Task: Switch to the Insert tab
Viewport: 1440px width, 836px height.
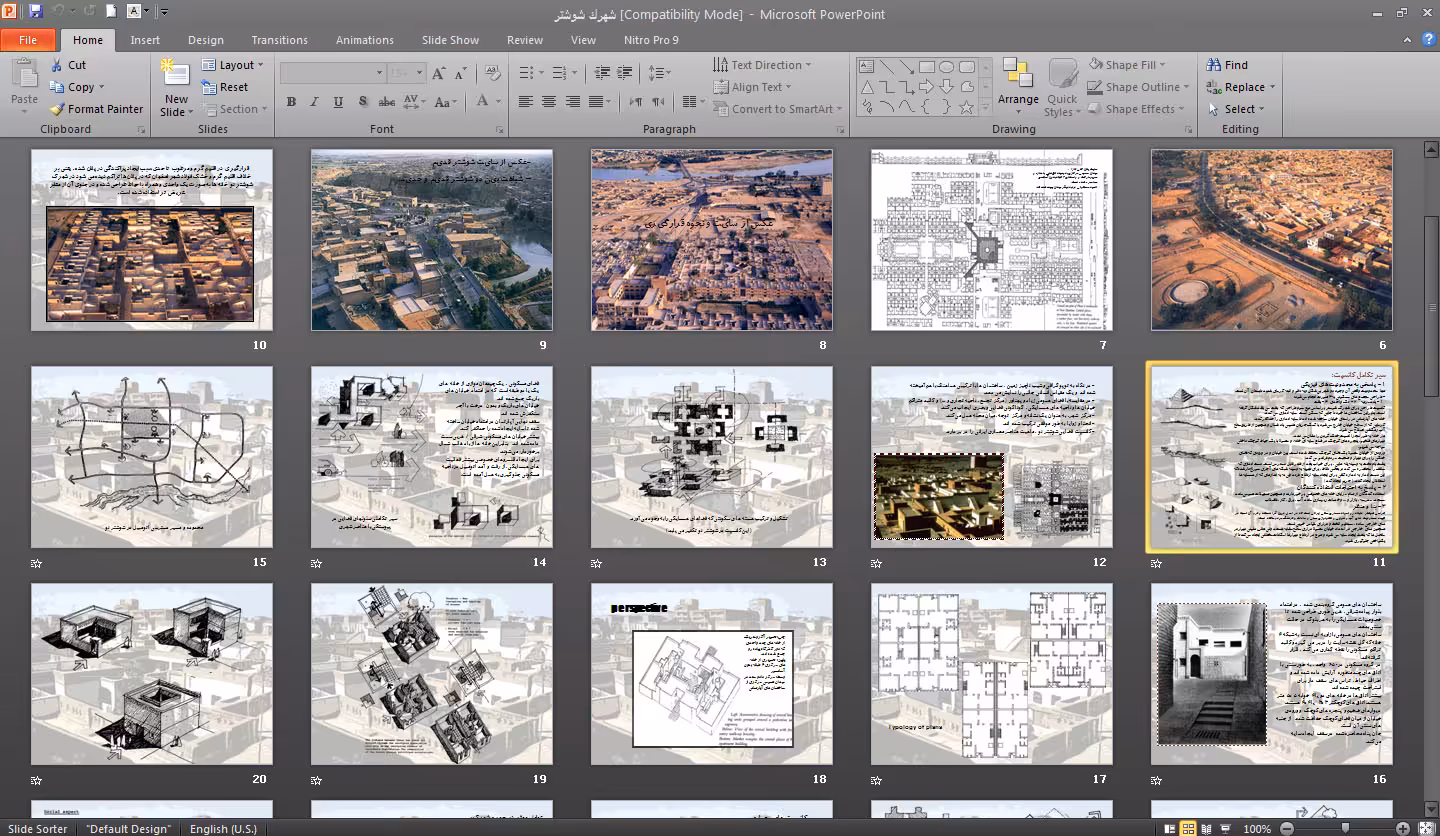Action: click(145, 40)
